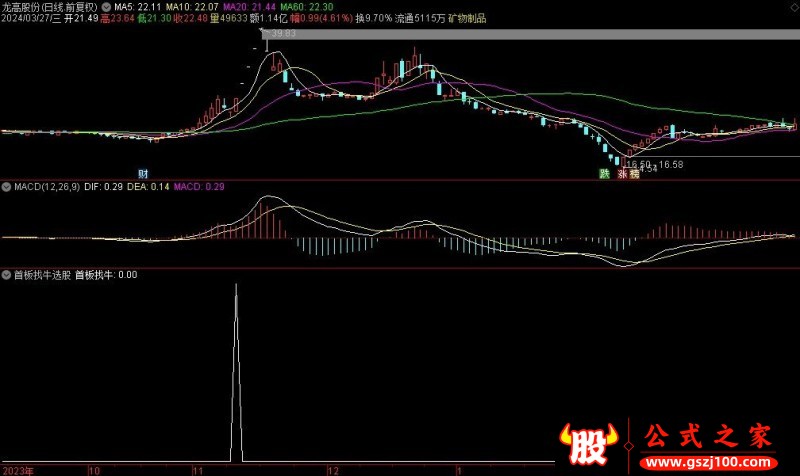Click the 矿物制品 sector label
Viewport: 800px width, 476px height.
(465, 18)
